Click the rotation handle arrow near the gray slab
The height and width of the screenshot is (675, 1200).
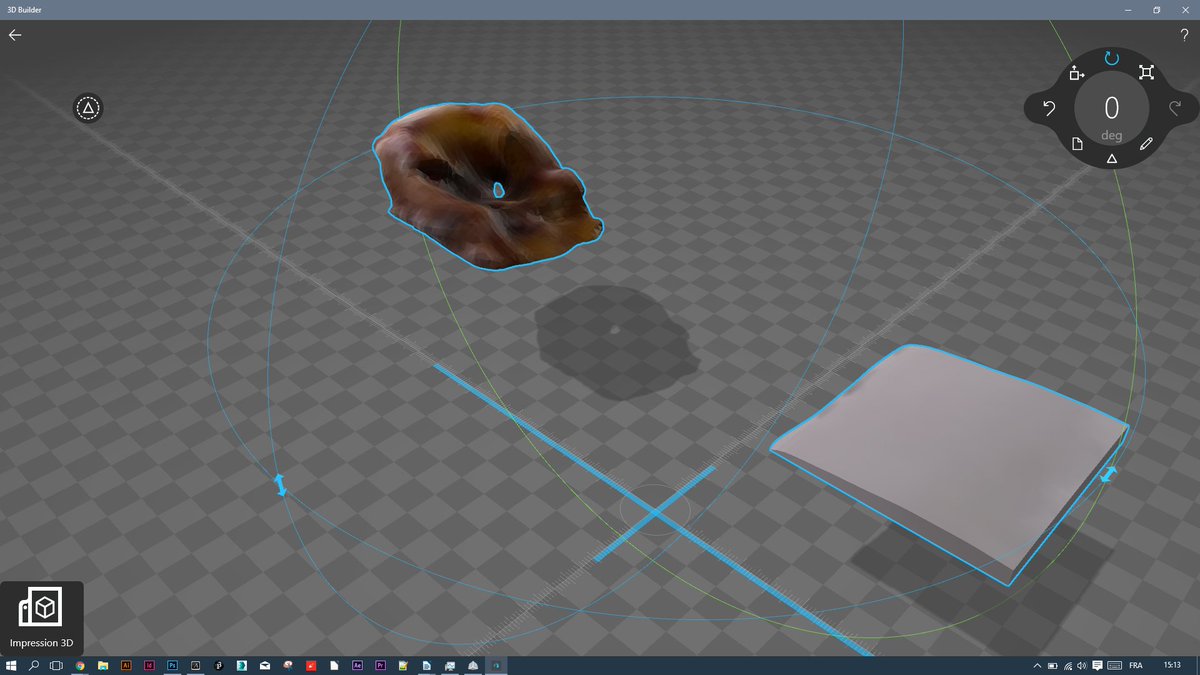[x=1108, y=474]
